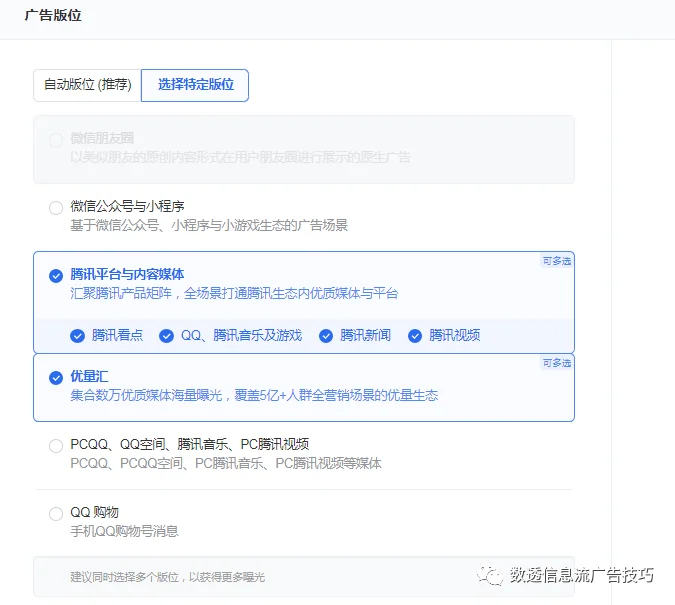
Task: Click text PCQQ、PCQQ空间、PC腾讯音乐、PC腾讯视频等媒体
Action: [226, 463]
